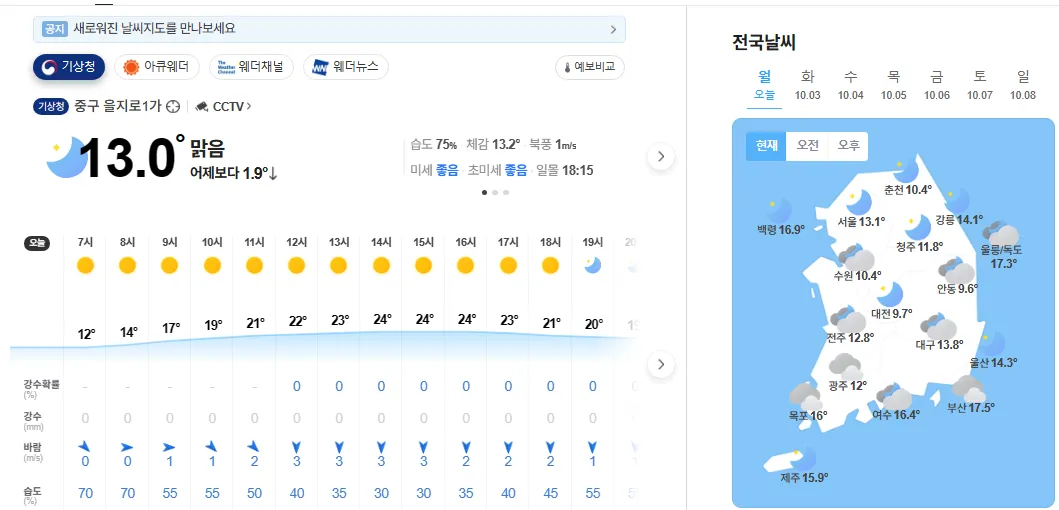The height and width of the screenshot is (510, 1059).
Task: Click the 백령 moon icon on map
Action: [x=778, y=210]
